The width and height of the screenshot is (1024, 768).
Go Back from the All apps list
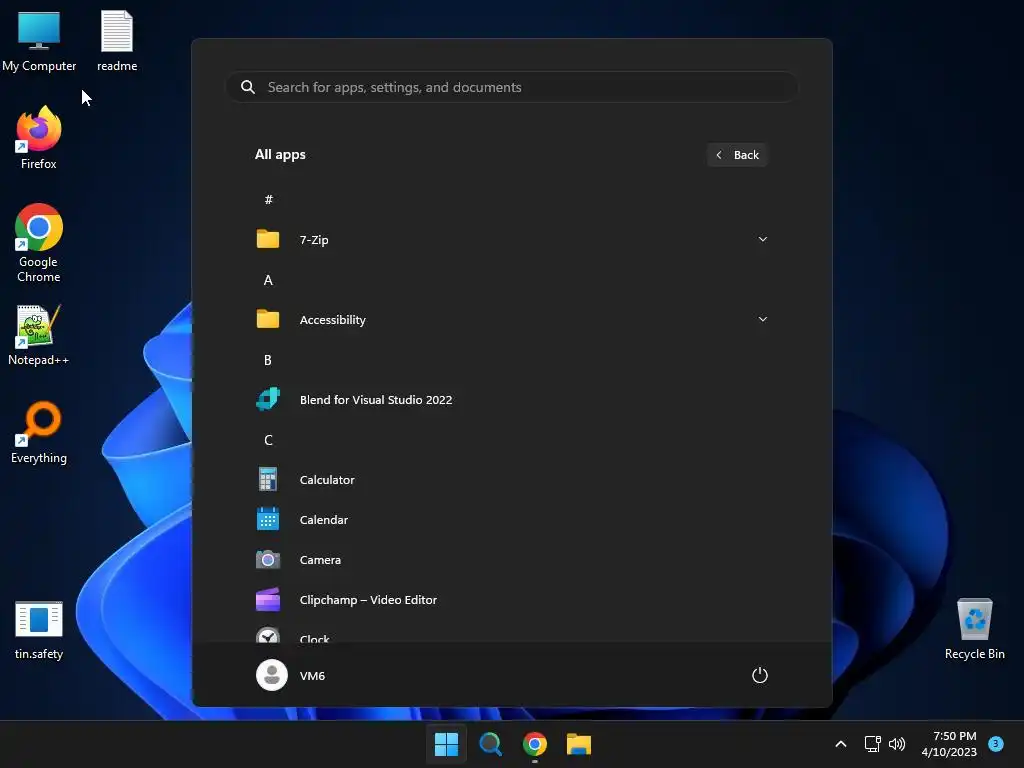737,155
